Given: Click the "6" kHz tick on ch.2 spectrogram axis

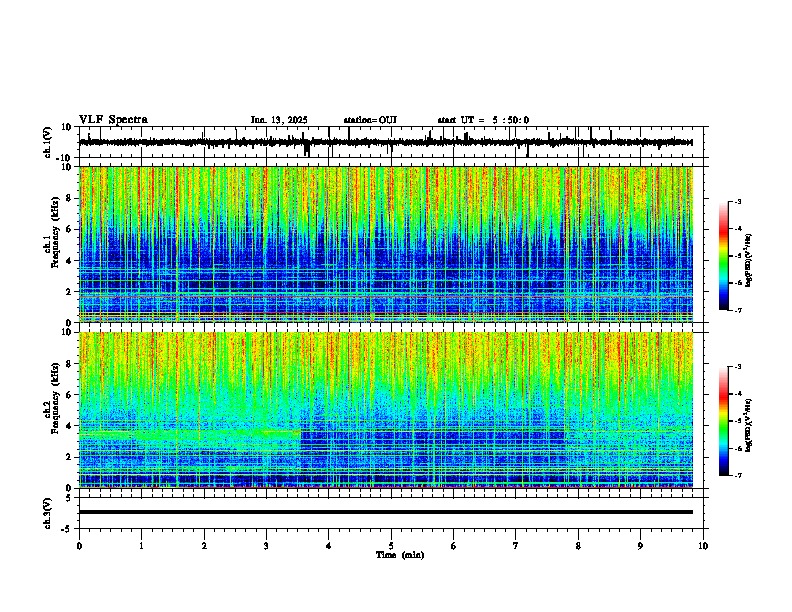Looking at the screenshot, I should pyautogui.click(x=71, y=395).
